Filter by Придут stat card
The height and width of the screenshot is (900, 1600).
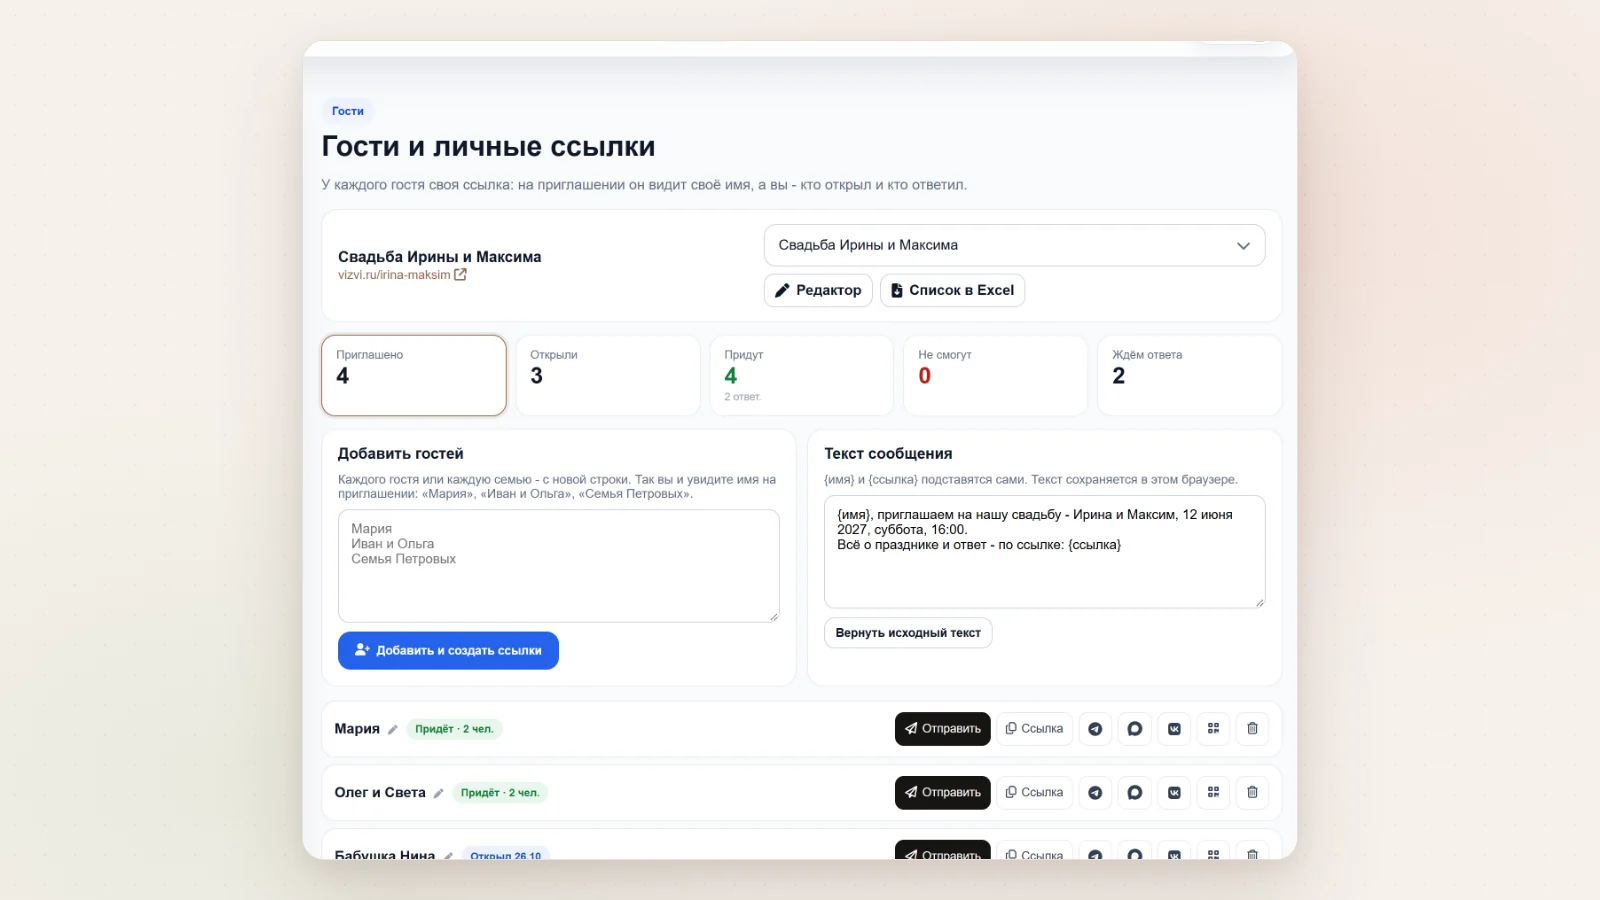[x=802, y=375]
